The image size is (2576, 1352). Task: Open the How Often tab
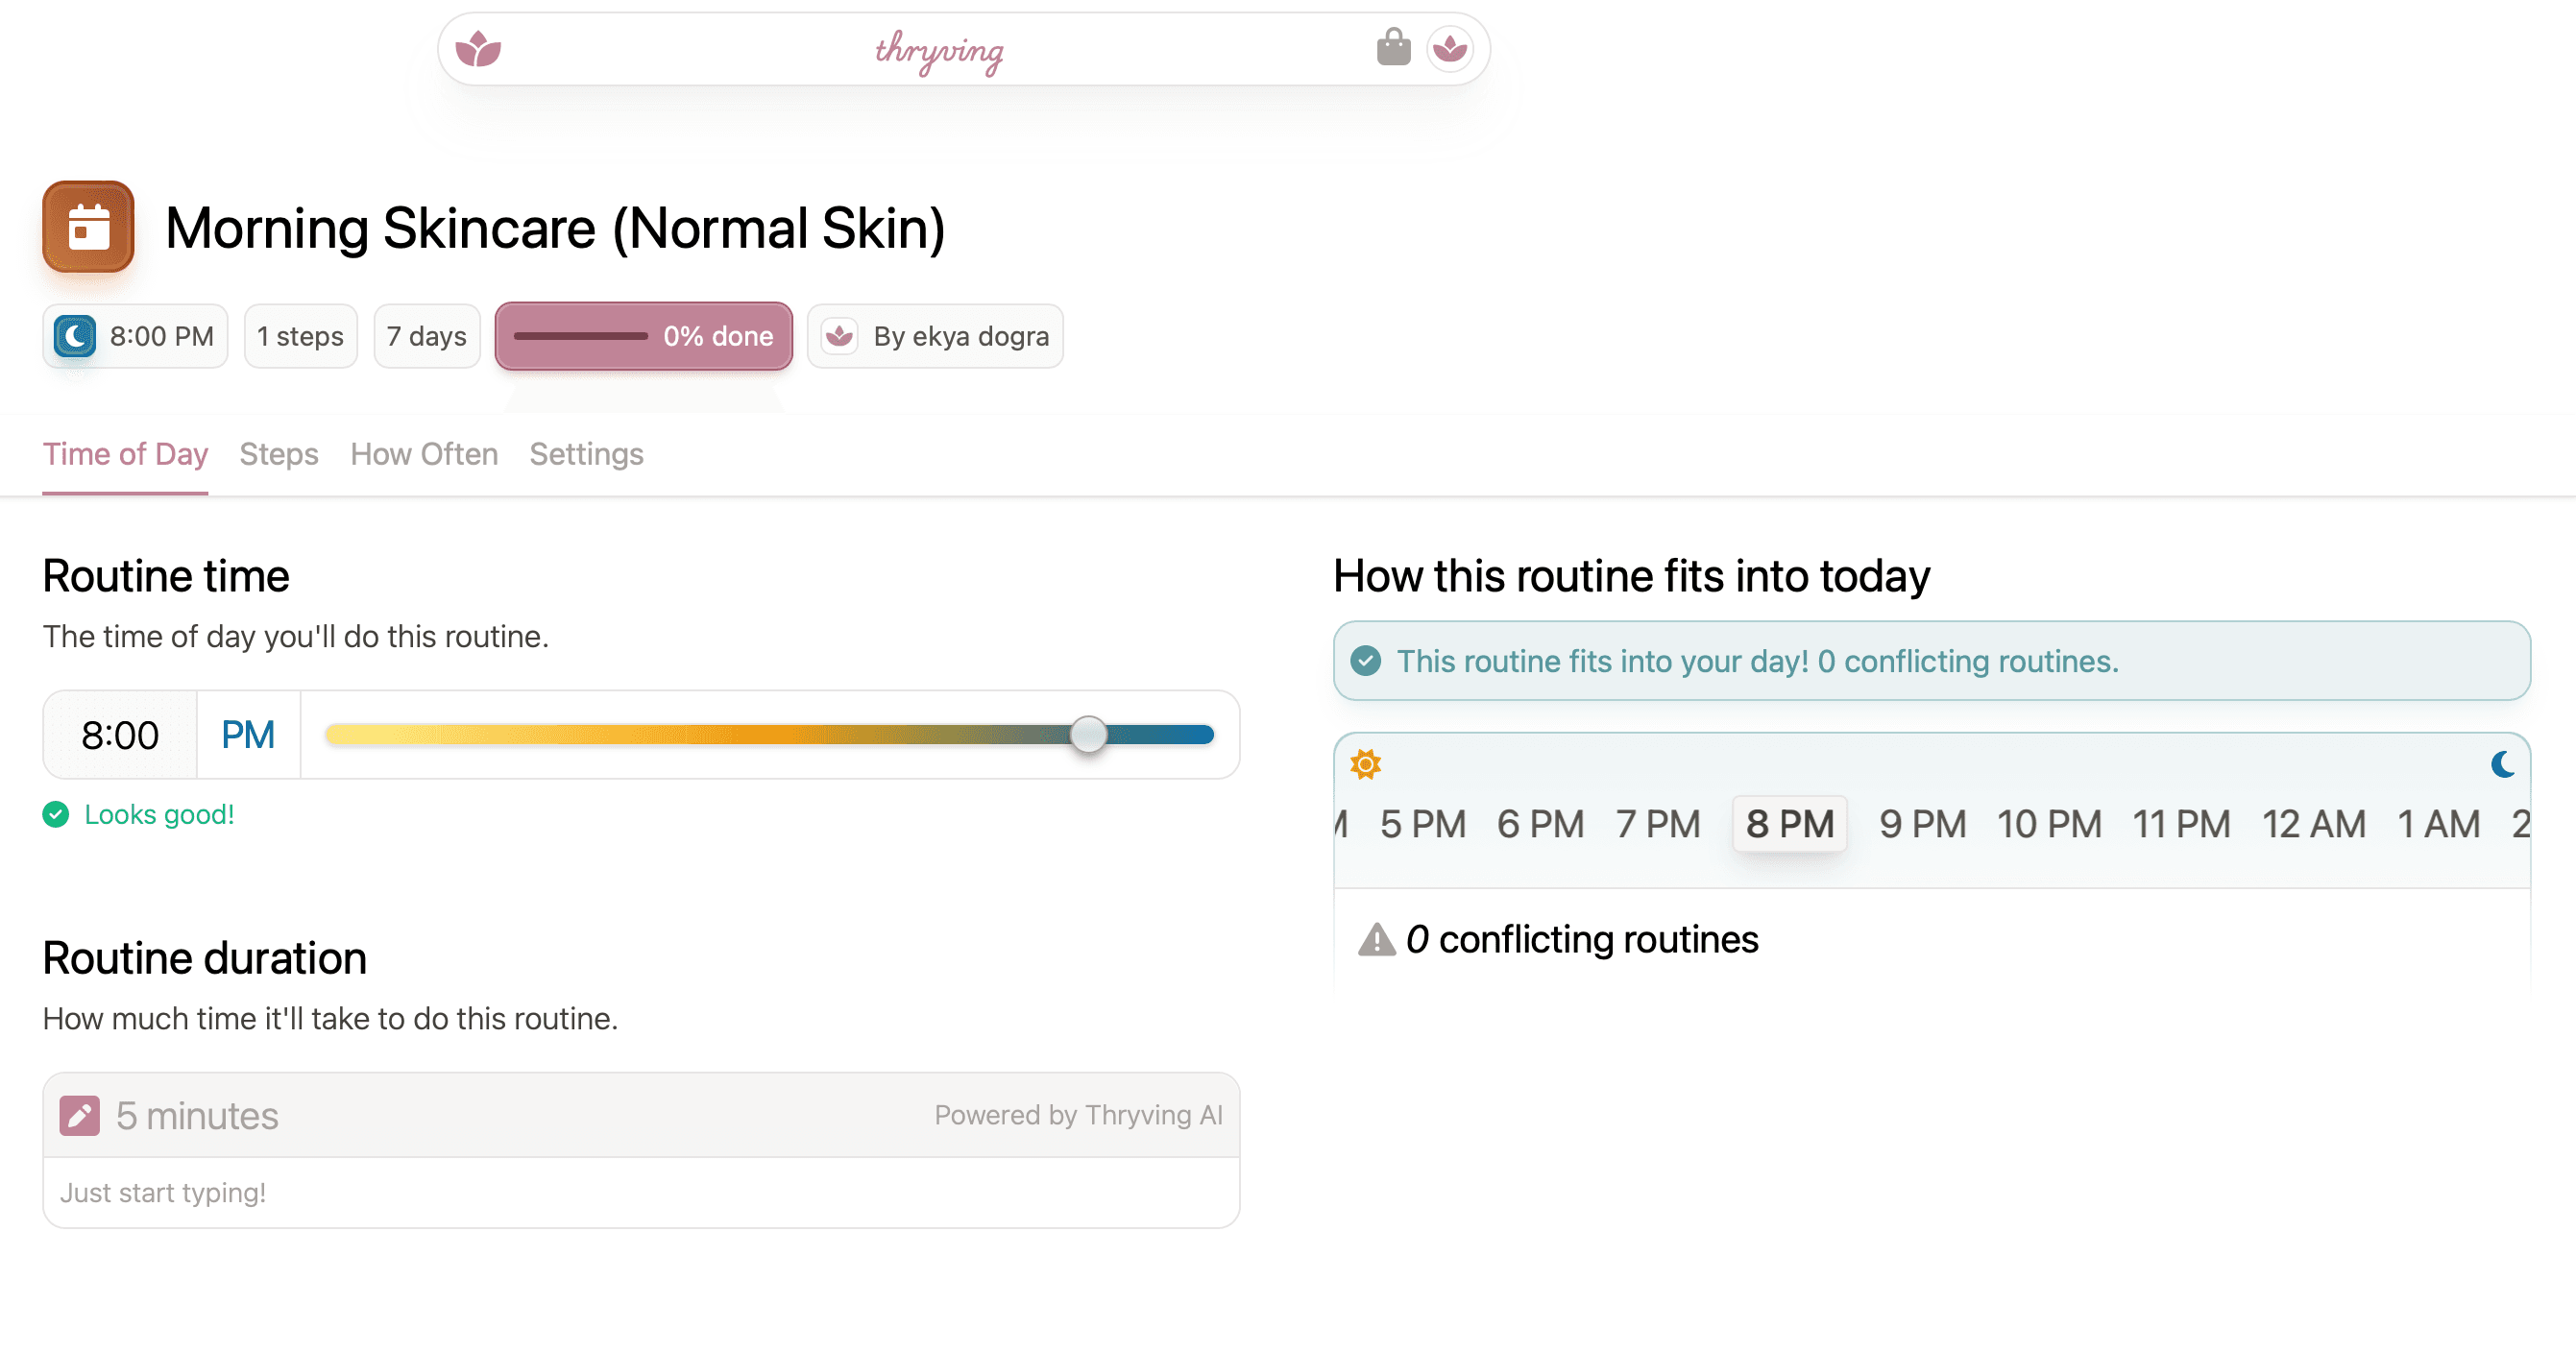click(423, 453)
